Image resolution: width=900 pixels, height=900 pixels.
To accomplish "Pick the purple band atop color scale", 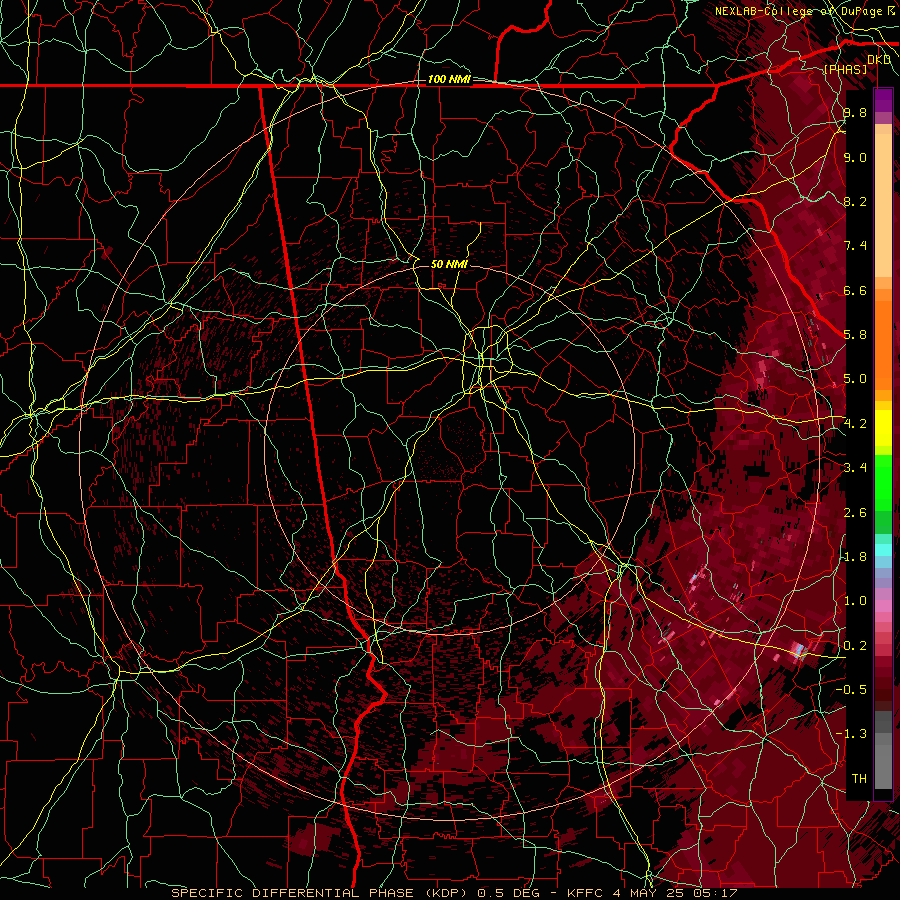I will 883,100.
